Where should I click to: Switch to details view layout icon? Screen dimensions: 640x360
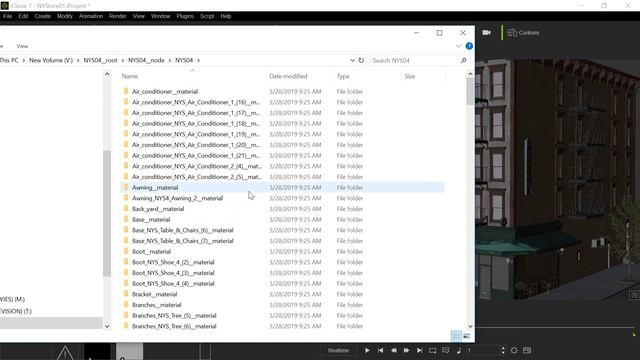(x=456, y=336)
